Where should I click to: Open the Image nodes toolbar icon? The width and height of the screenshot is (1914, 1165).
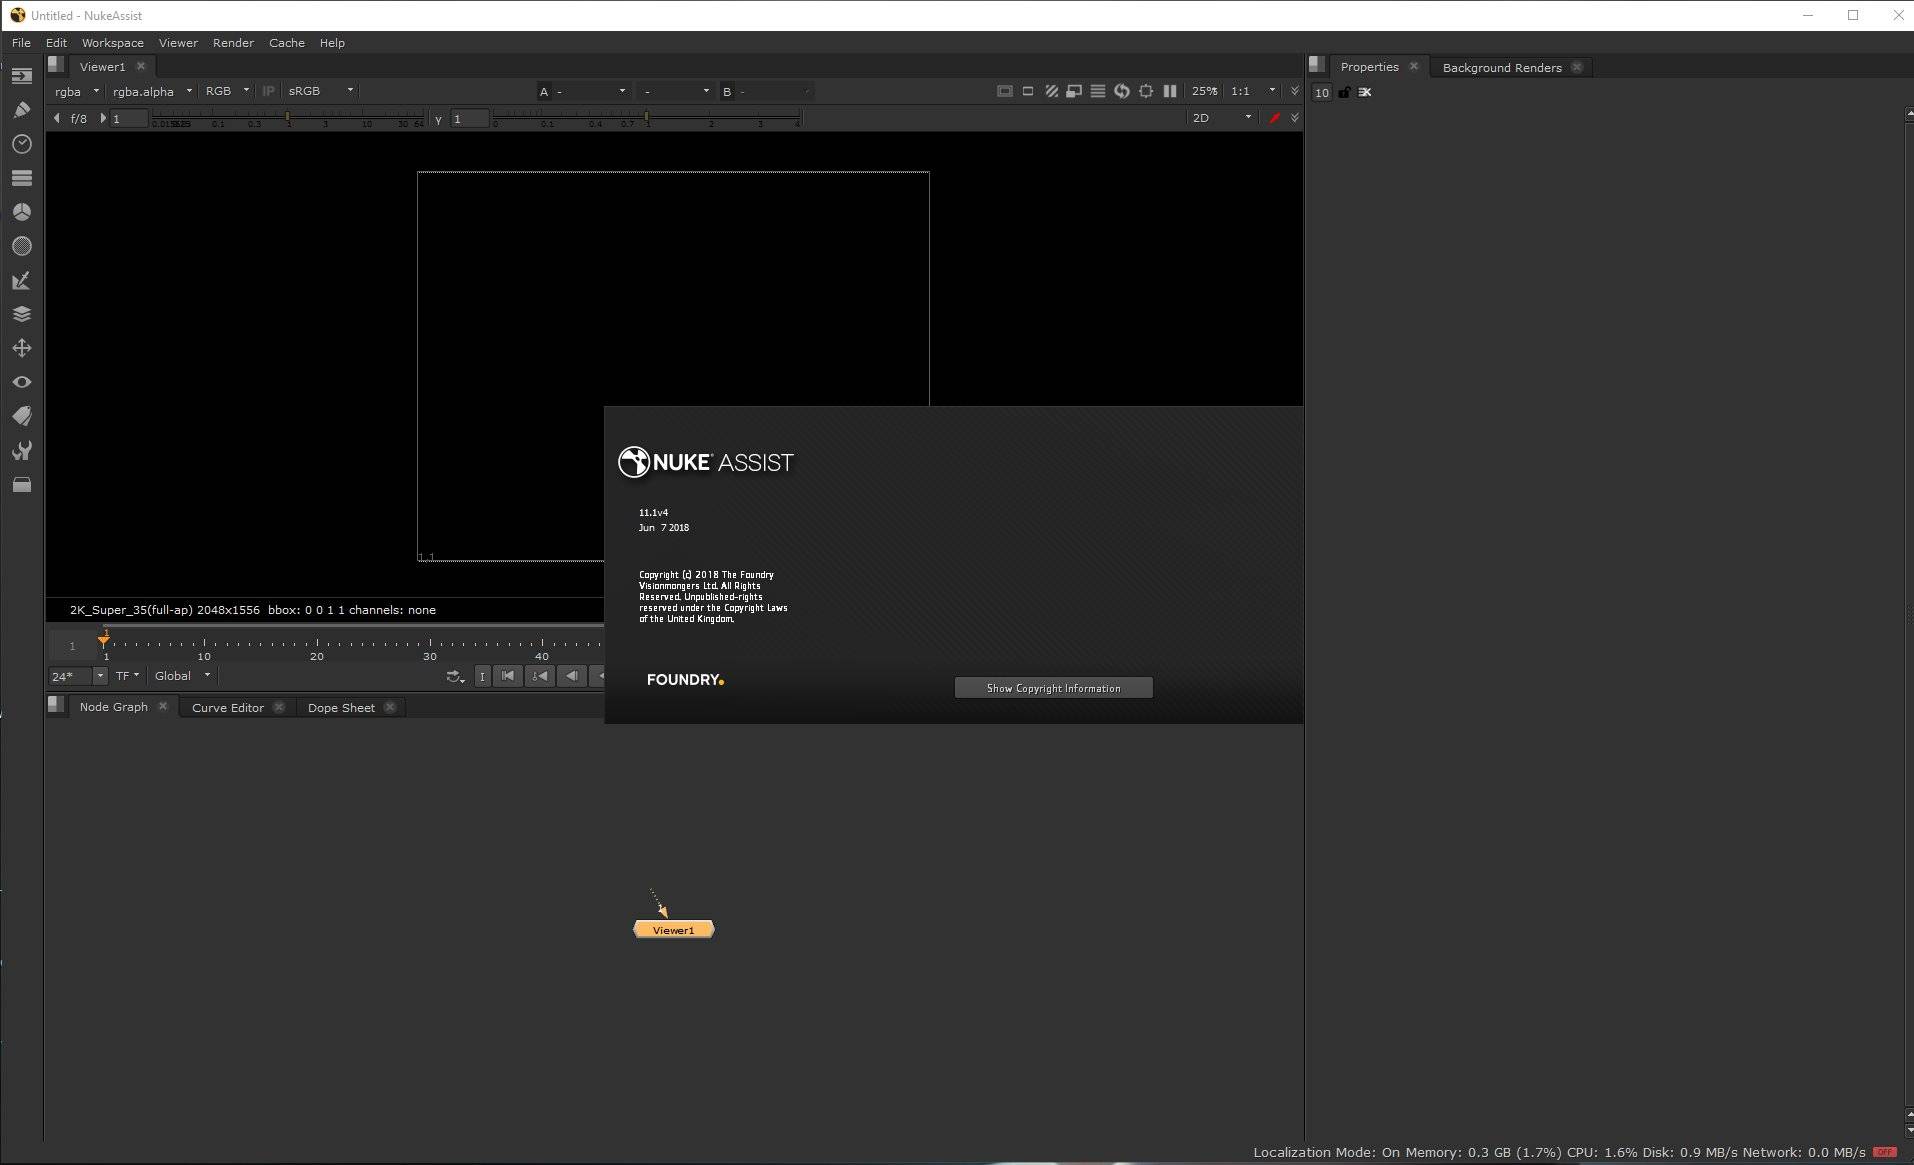[22, 76]
